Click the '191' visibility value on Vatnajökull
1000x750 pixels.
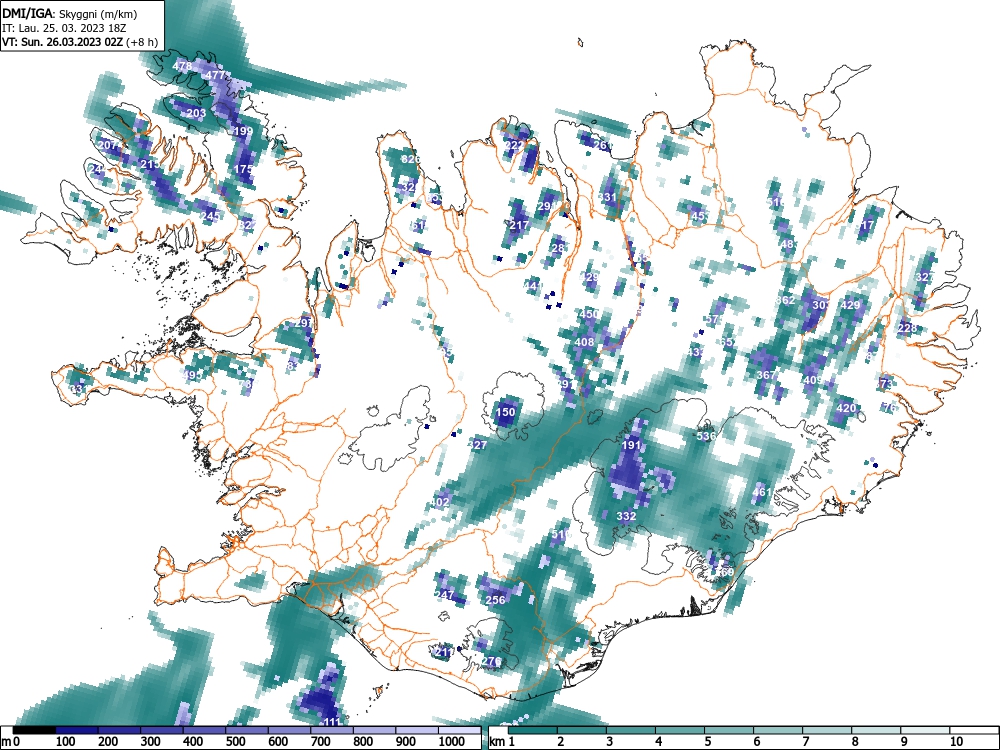coord(631,446)
